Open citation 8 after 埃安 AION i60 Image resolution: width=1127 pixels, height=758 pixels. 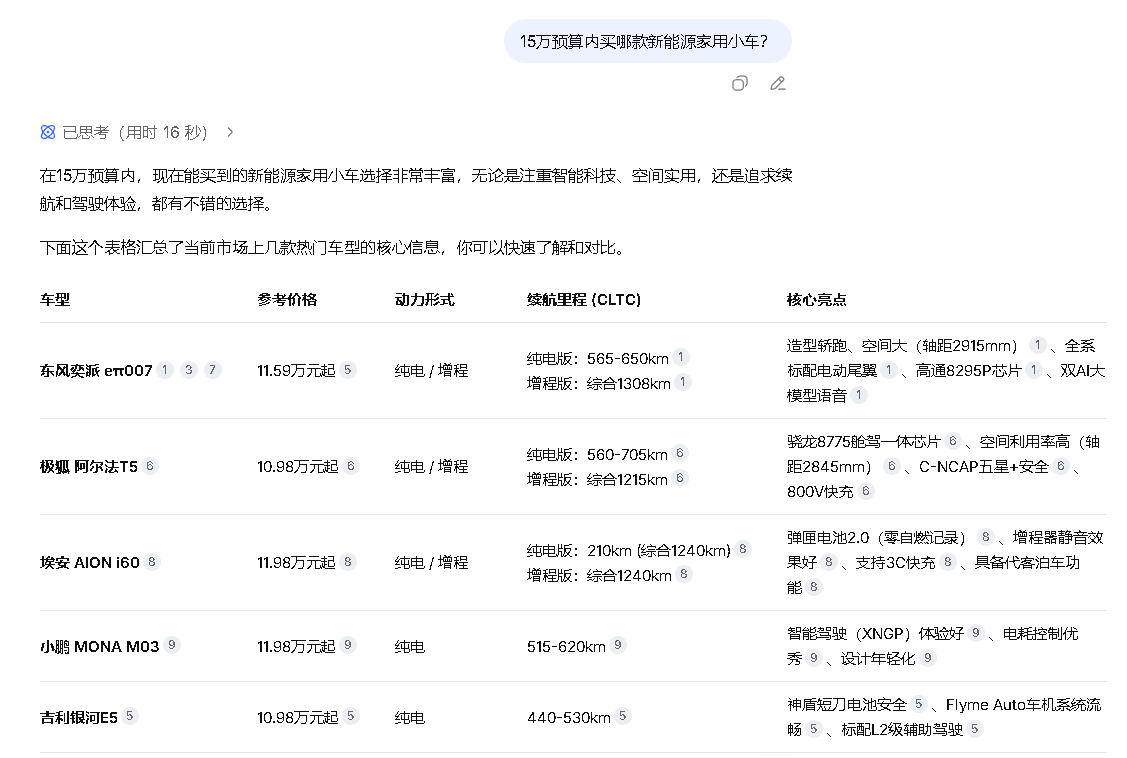click(152, 562)
